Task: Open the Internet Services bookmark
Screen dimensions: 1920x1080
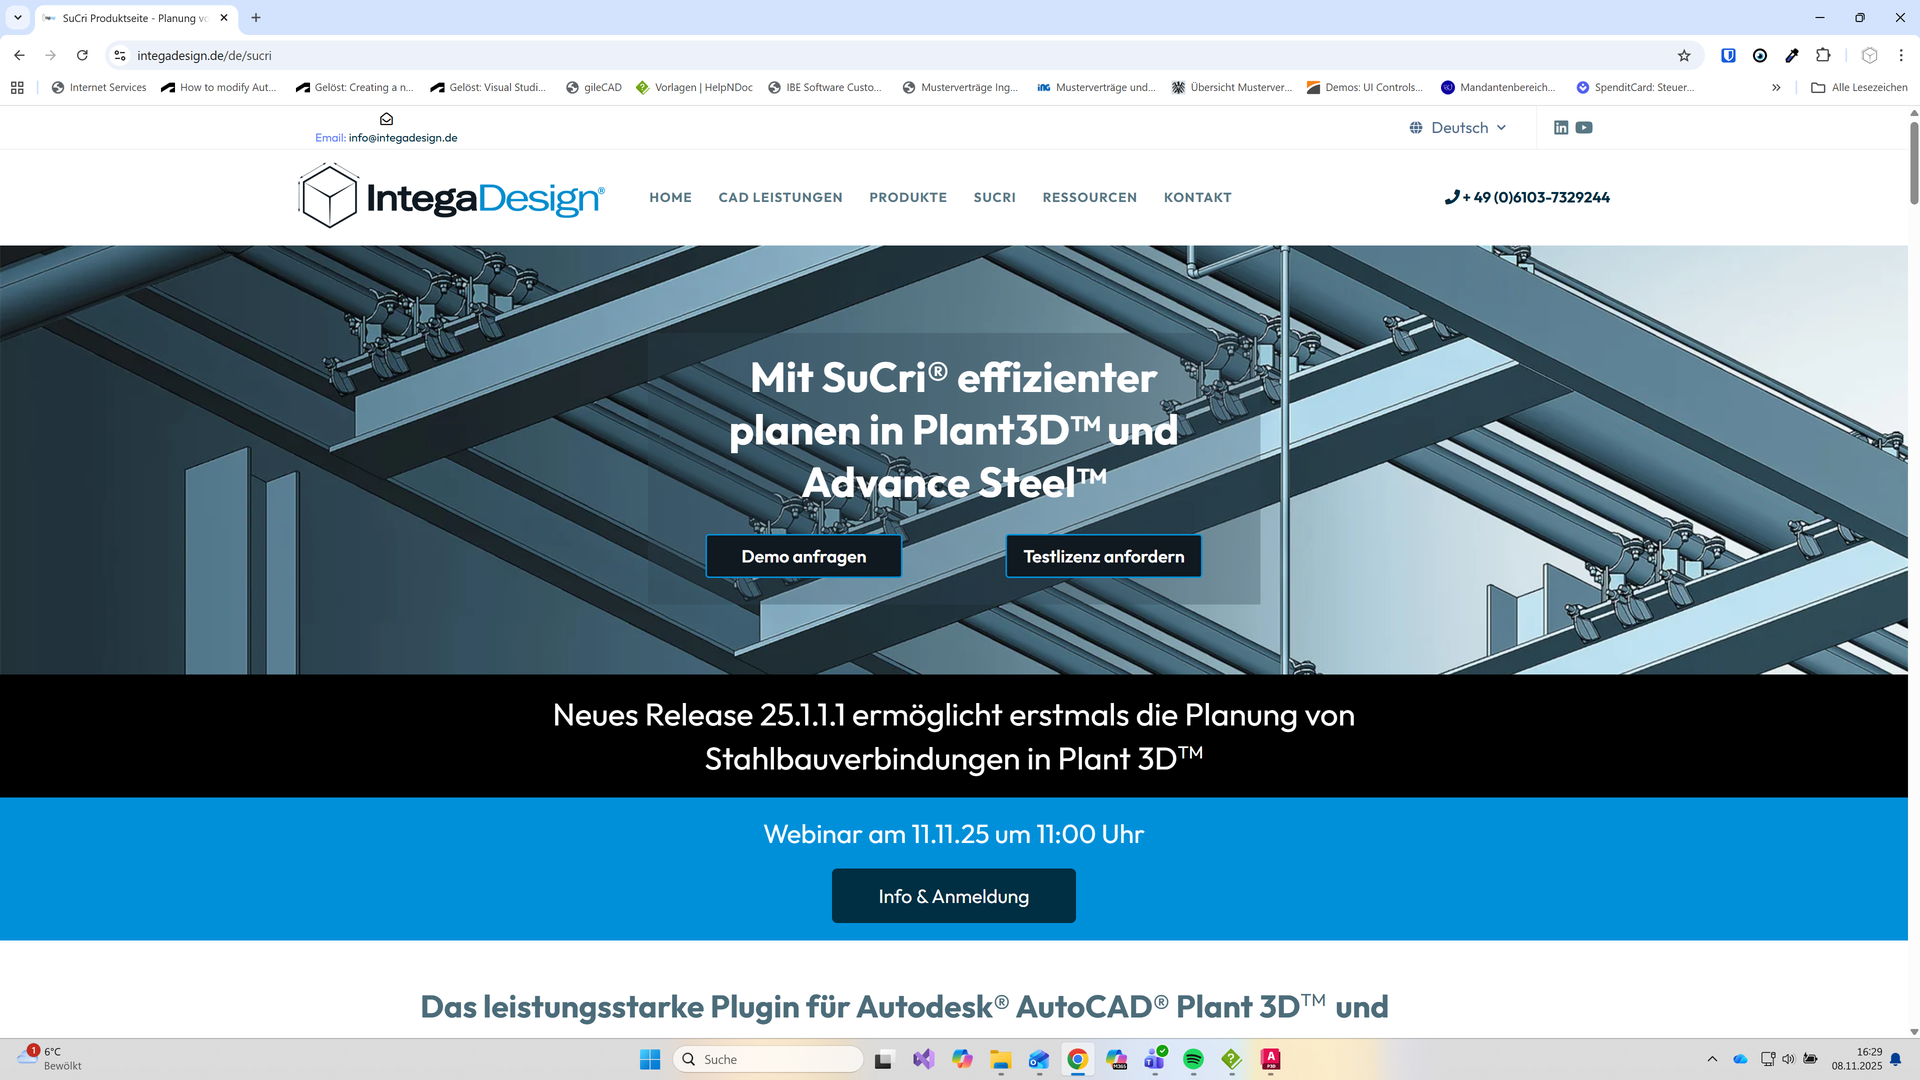Action: point(99,88)
